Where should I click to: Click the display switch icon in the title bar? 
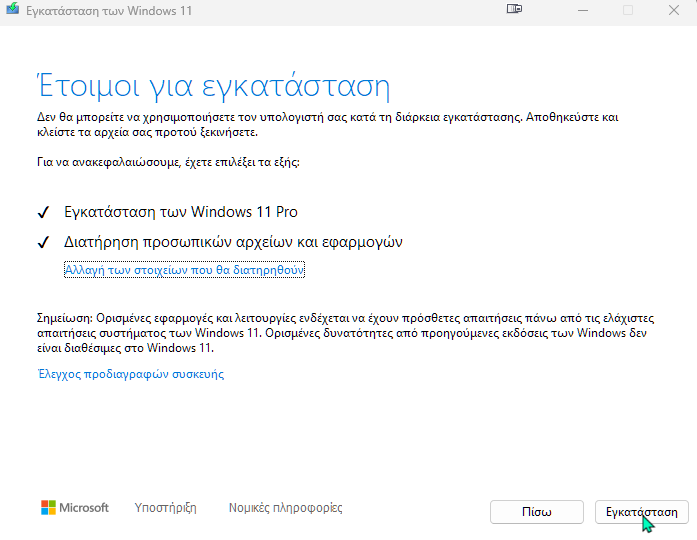click(x=514, y=9)
